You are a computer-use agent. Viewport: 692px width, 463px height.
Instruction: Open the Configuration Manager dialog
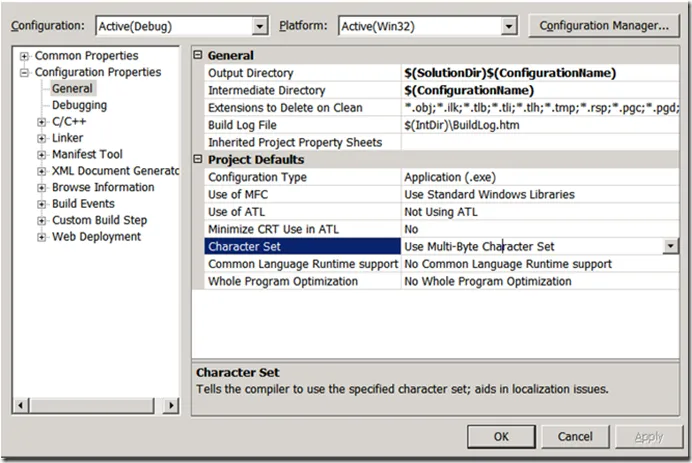[x=604, y=25]
